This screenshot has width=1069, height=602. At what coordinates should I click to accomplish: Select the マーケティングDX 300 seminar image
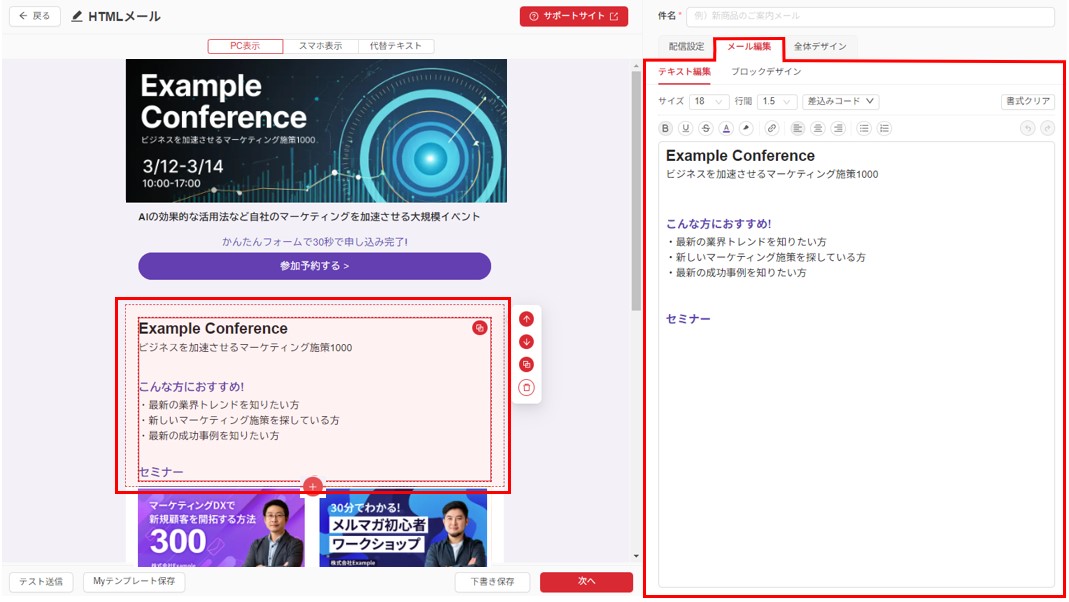(x=221, y=528)
